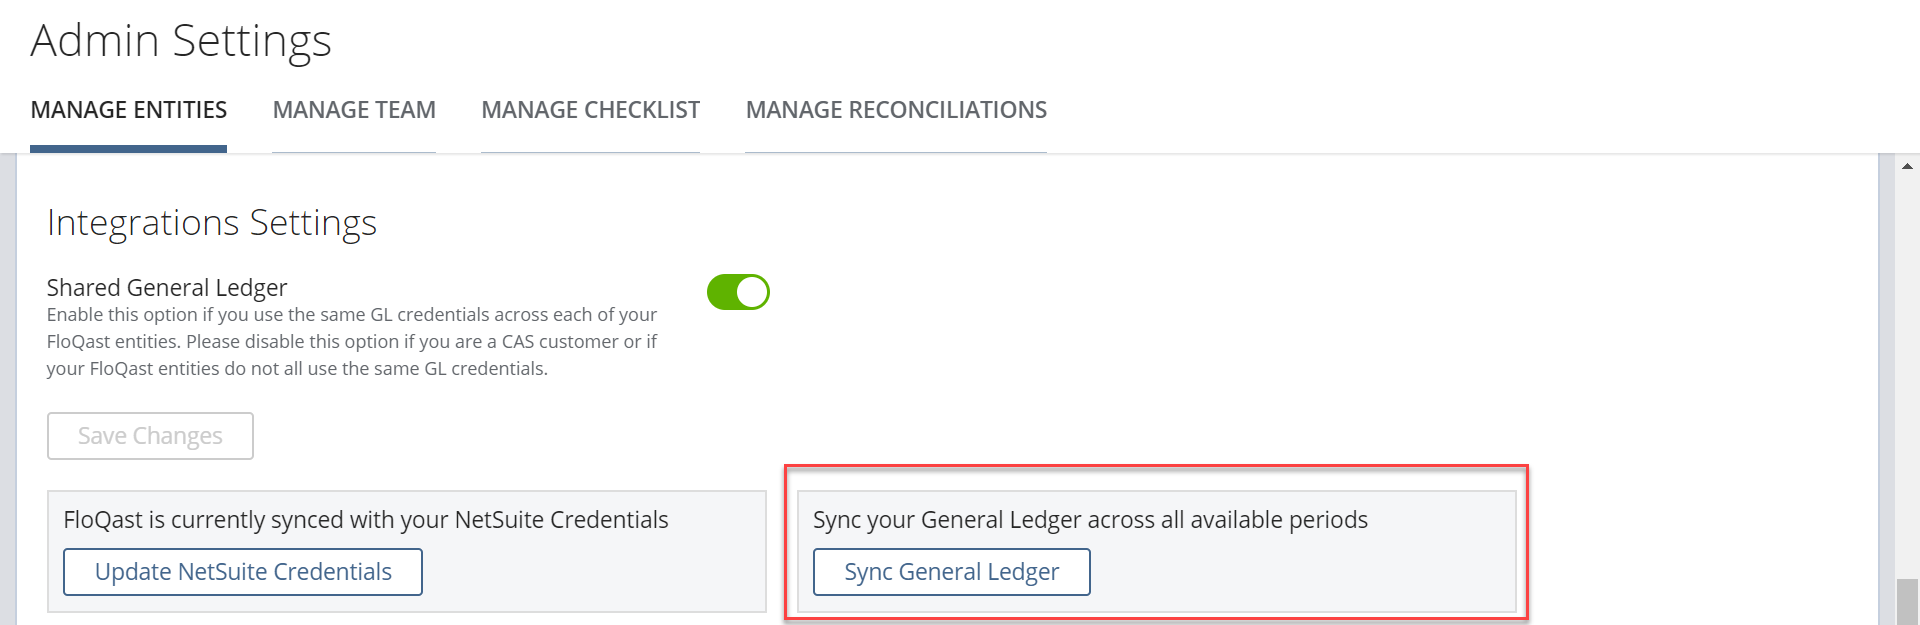The width and height of the screenshot is (1920, 625).
Task: Click the scrollbar up arrow
Action: tap(1907, 166)
